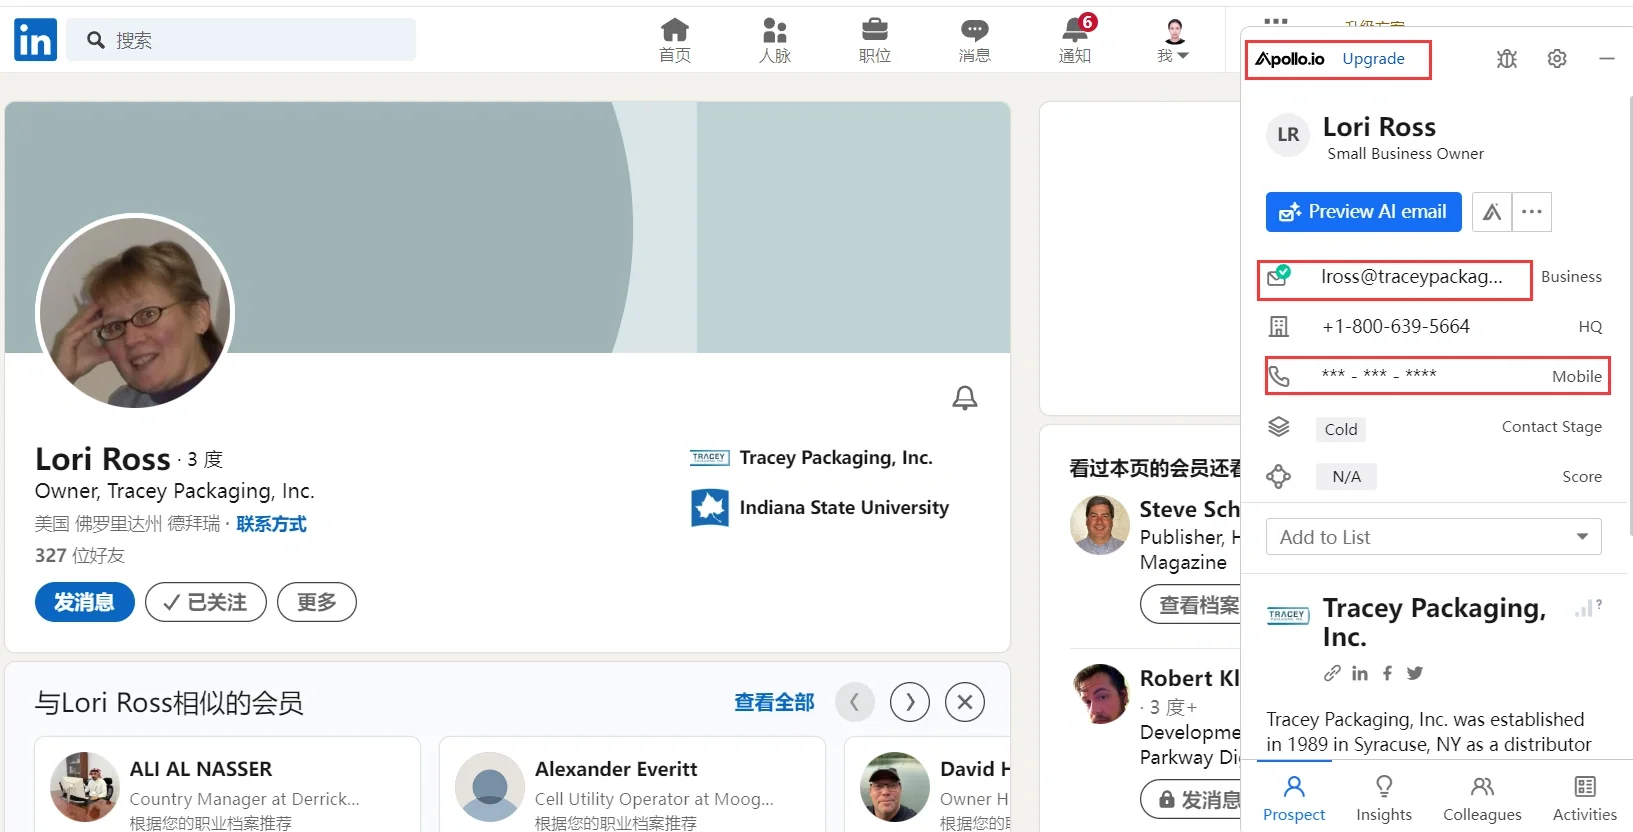Open Robert Kl... suggested profile photo
Viewport: 1633px width, 832px height.
click(x=1100, y=694)
